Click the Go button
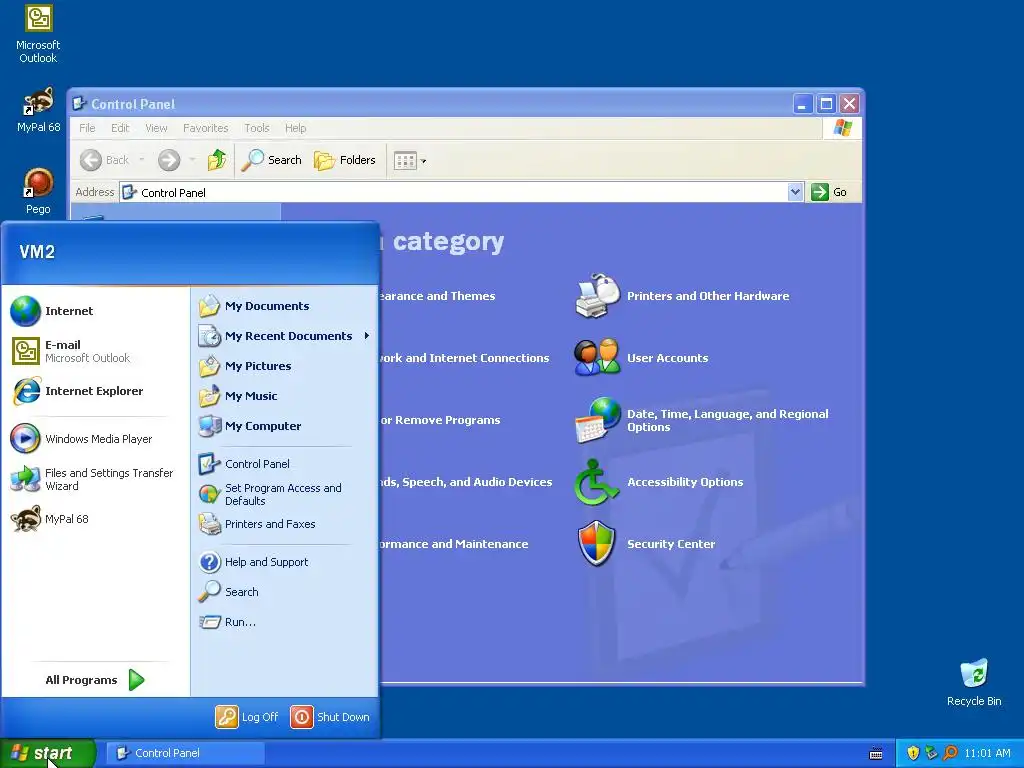 [829, 192]
